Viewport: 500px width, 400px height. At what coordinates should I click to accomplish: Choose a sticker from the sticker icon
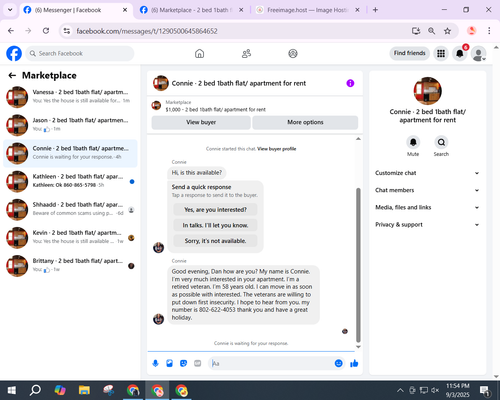[183, 363]
